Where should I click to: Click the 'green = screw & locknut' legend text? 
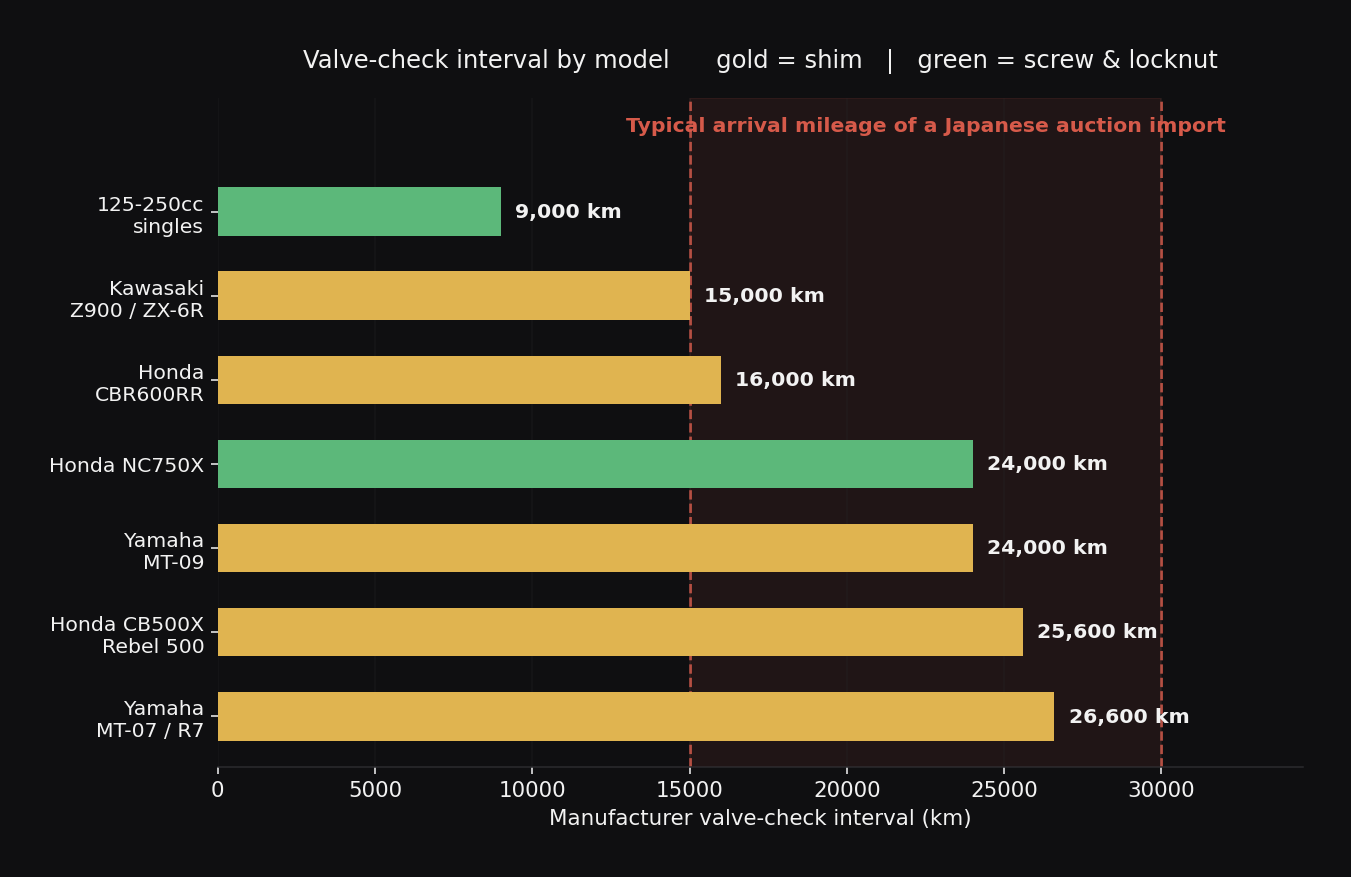[1067, 61]
